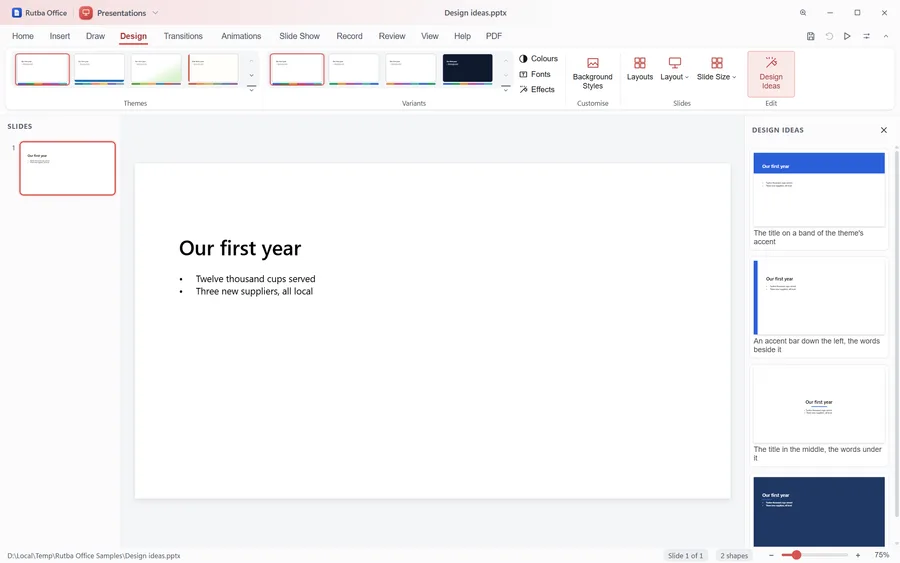Open the Layouts gallery
The width and height of the screenshot is (900, 563).
(x=639, y=69)
